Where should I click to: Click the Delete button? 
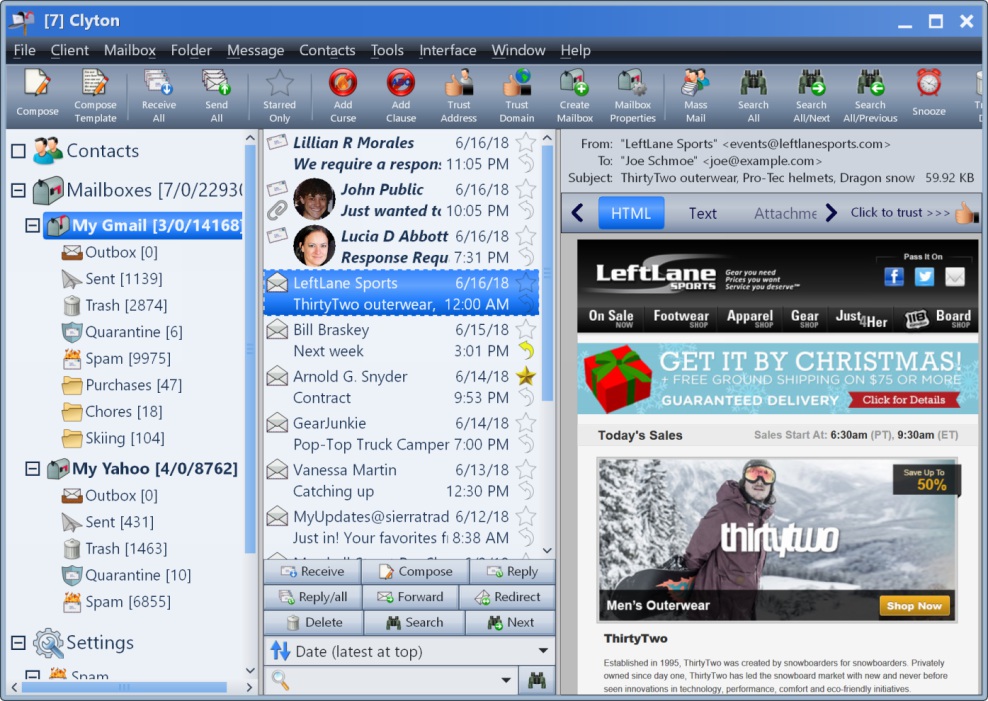tap(314, 622)
